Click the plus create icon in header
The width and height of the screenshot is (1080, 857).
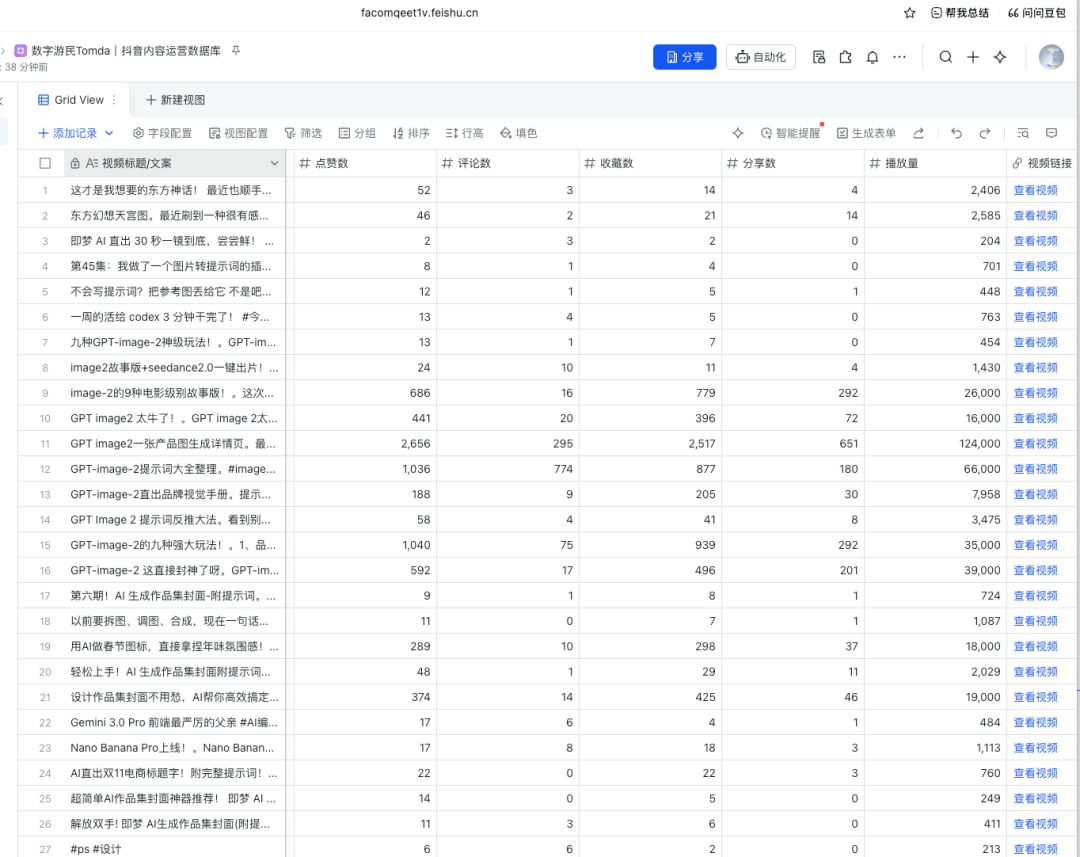tap(973, 57)
